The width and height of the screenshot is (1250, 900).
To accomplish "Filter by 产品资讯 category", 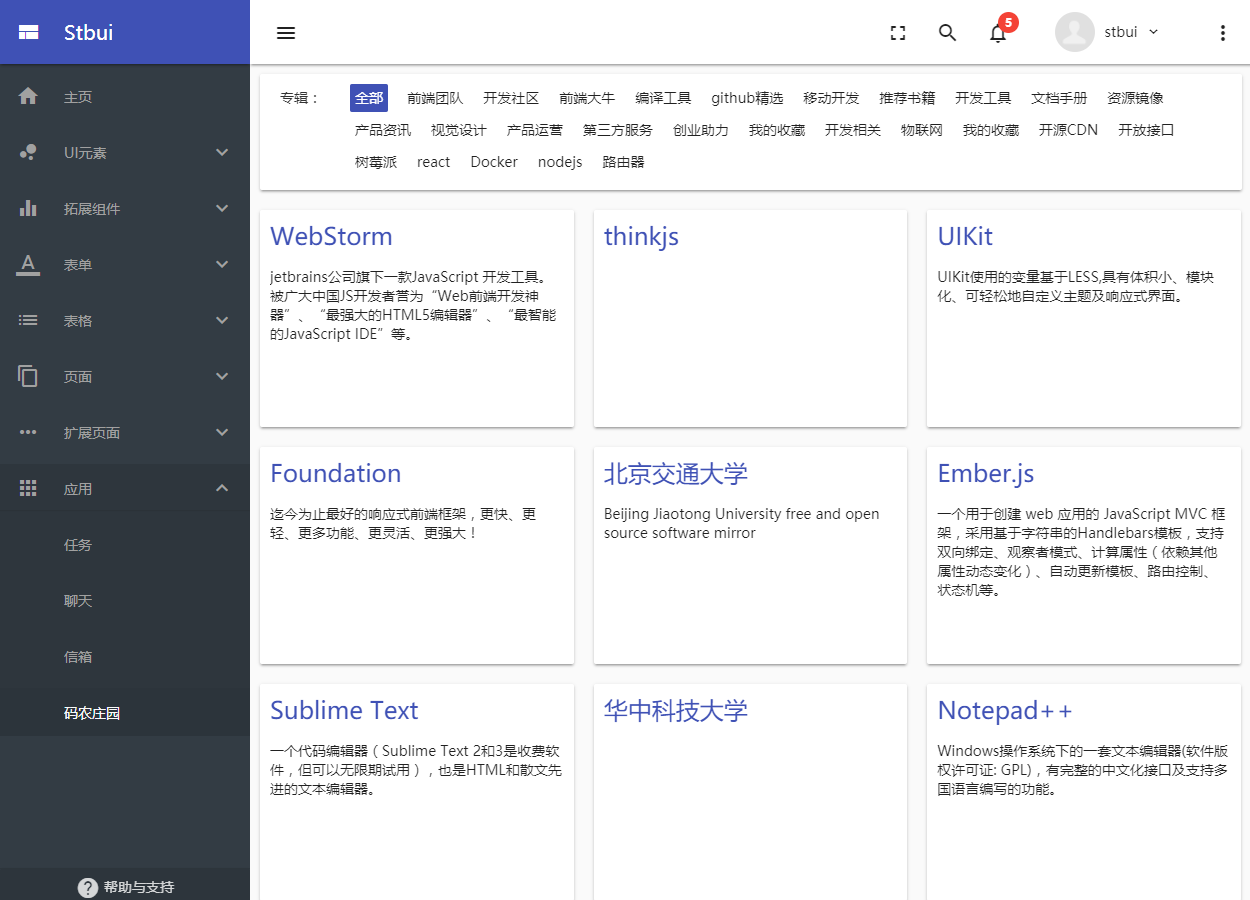I will point(383,130).
